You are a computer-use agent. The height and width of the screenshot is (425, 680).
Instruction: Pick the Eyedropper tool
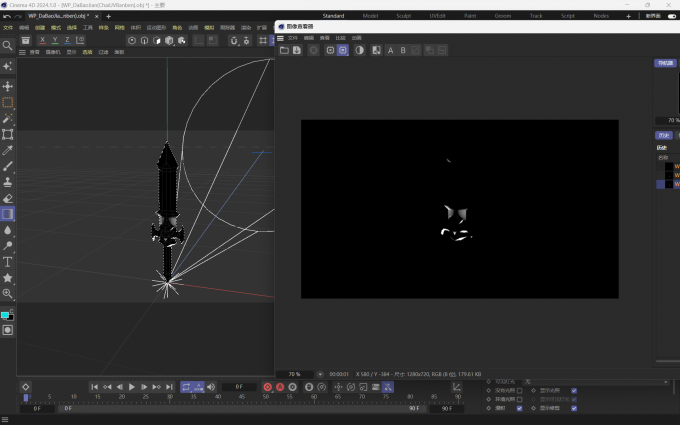(7, 150)
